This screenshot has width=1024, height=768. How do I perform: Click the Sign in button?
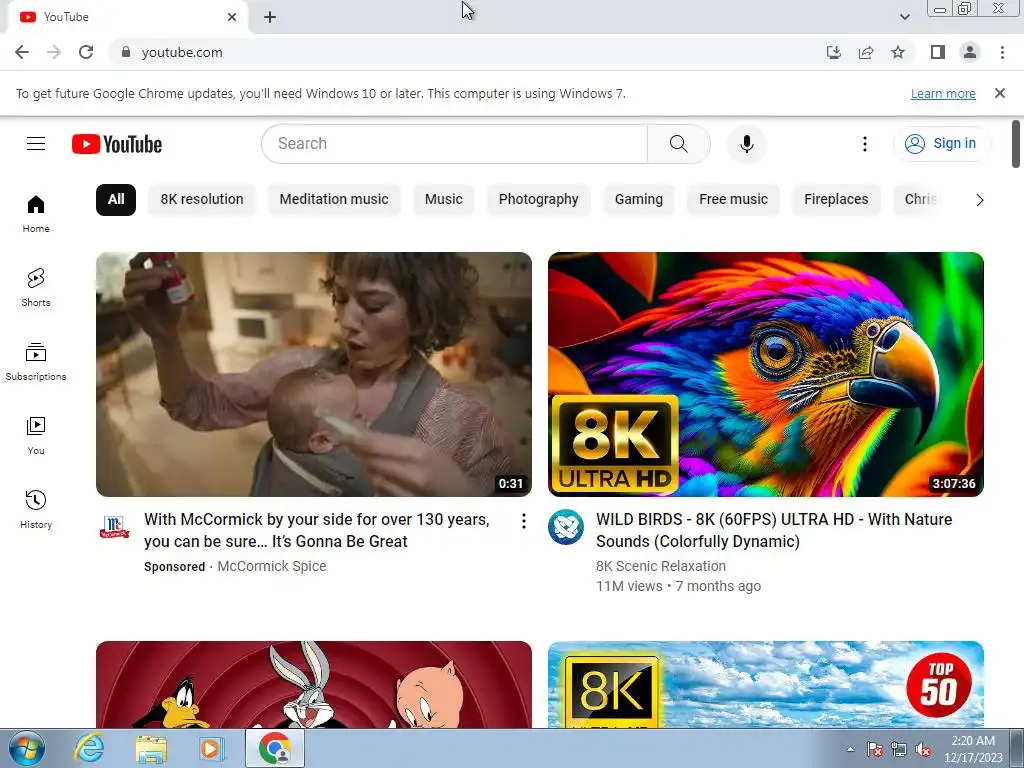(x=941, y=144)
